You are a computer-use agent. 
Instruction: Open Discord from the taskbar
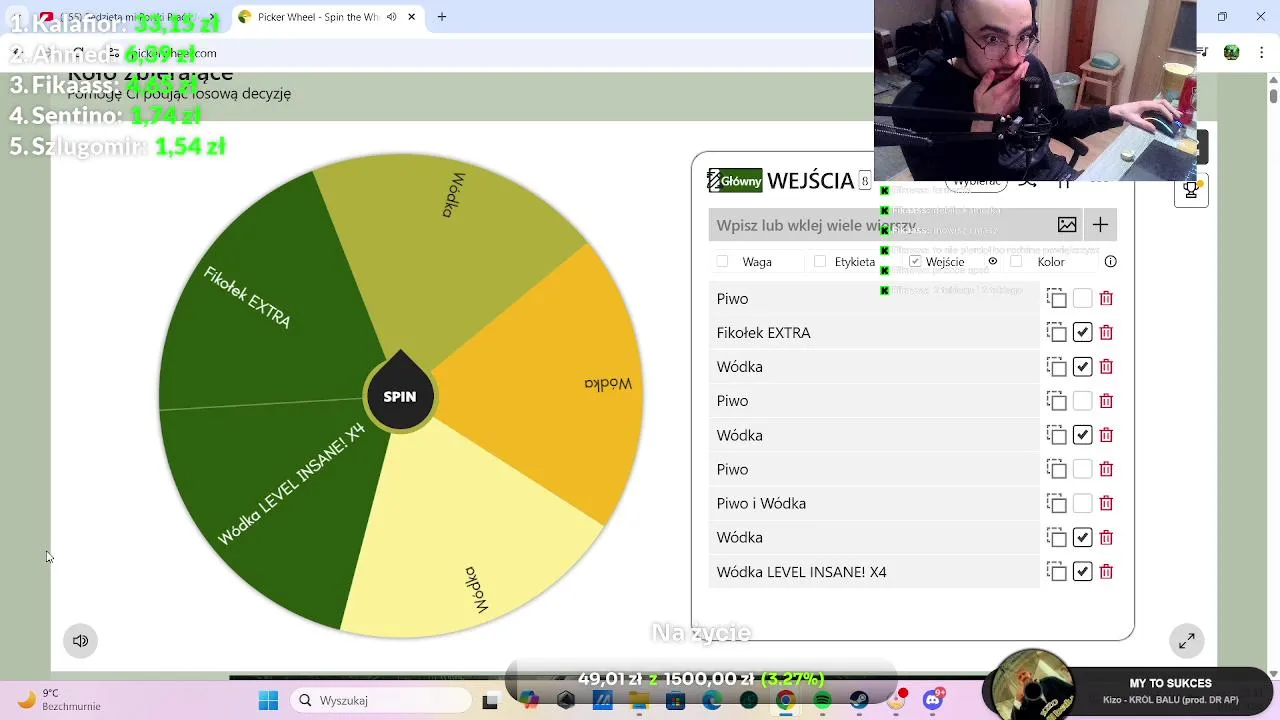tap(933, 700)
